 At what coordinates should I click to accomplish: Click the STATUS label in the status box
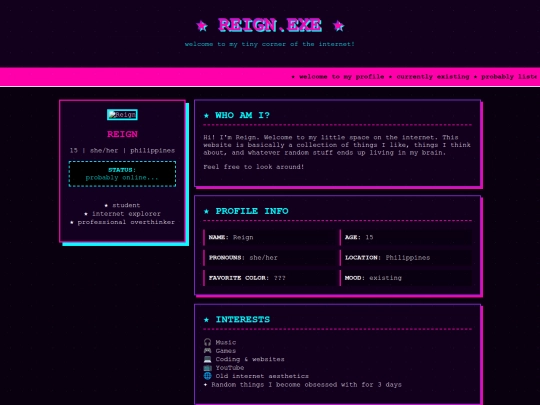point(122,170)
